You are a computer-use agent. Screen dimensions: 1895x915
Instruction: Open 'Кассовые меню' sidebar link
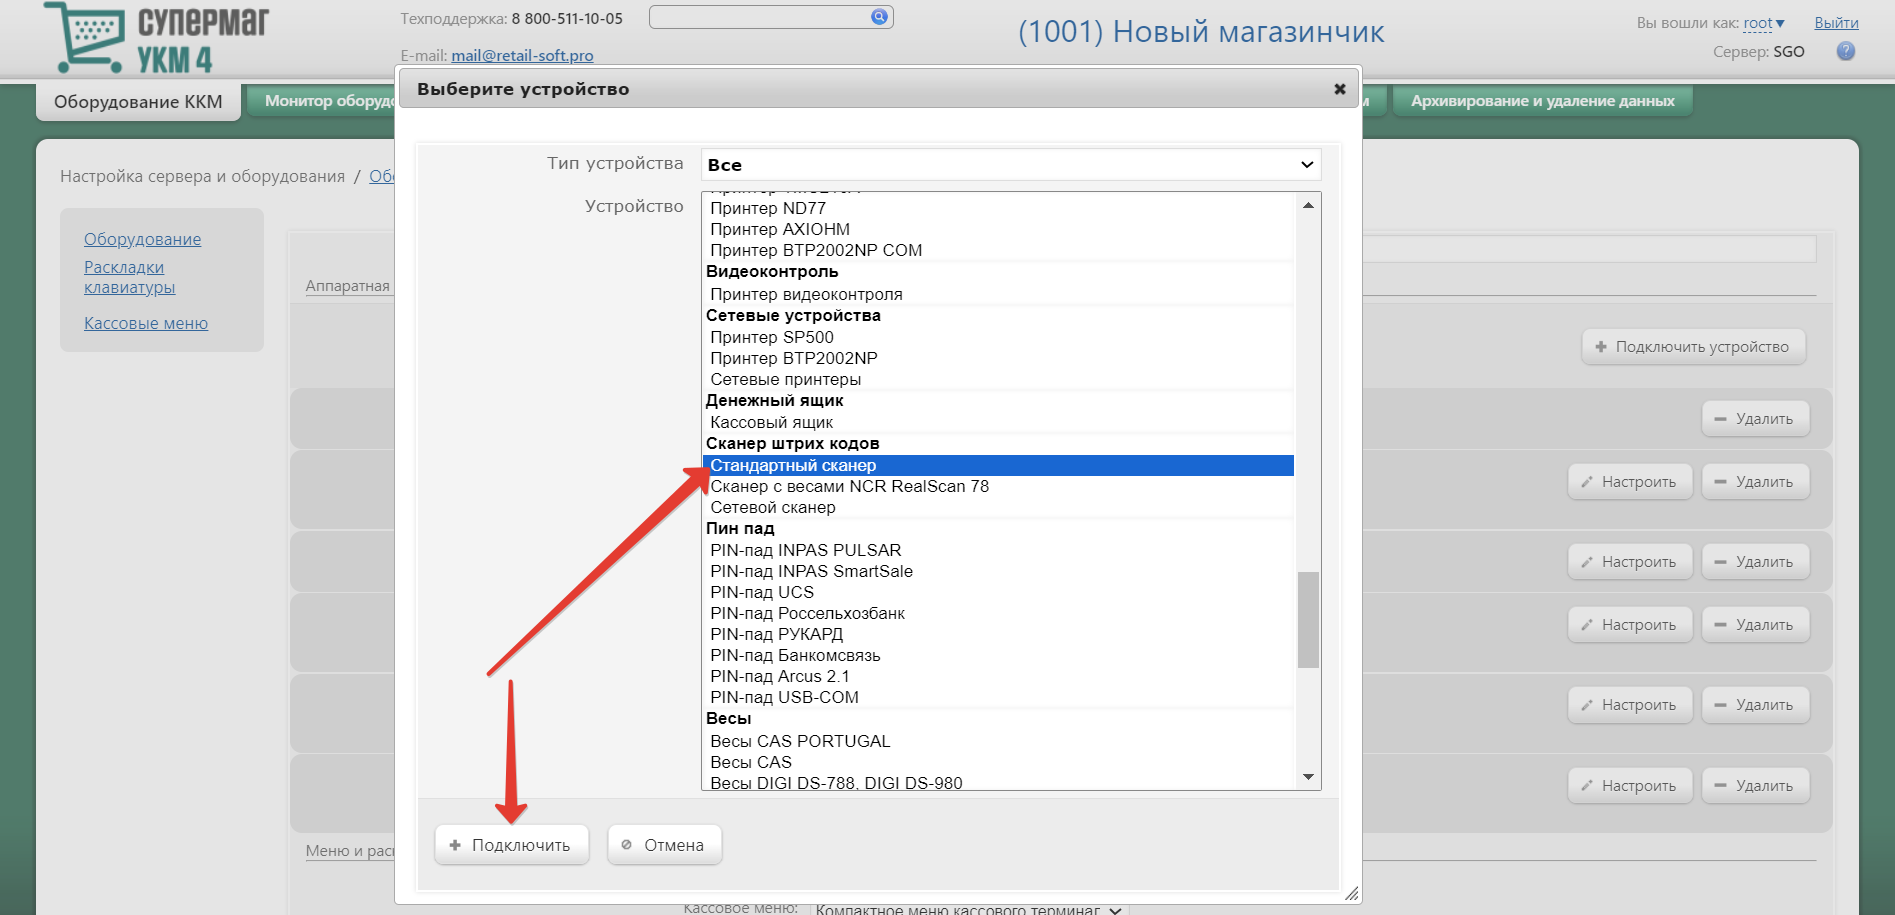tap(146, 323)
